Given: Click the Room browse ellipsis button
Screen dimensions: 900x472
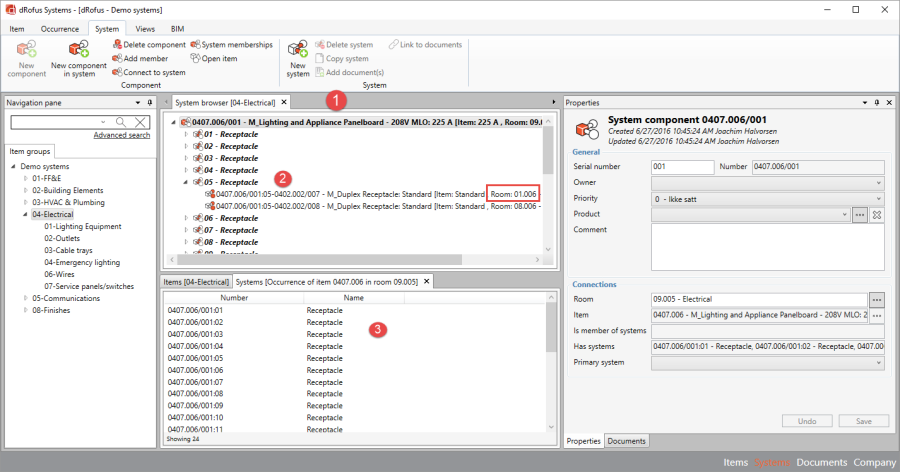Looking at the screenshot, I should pos(877,299).
